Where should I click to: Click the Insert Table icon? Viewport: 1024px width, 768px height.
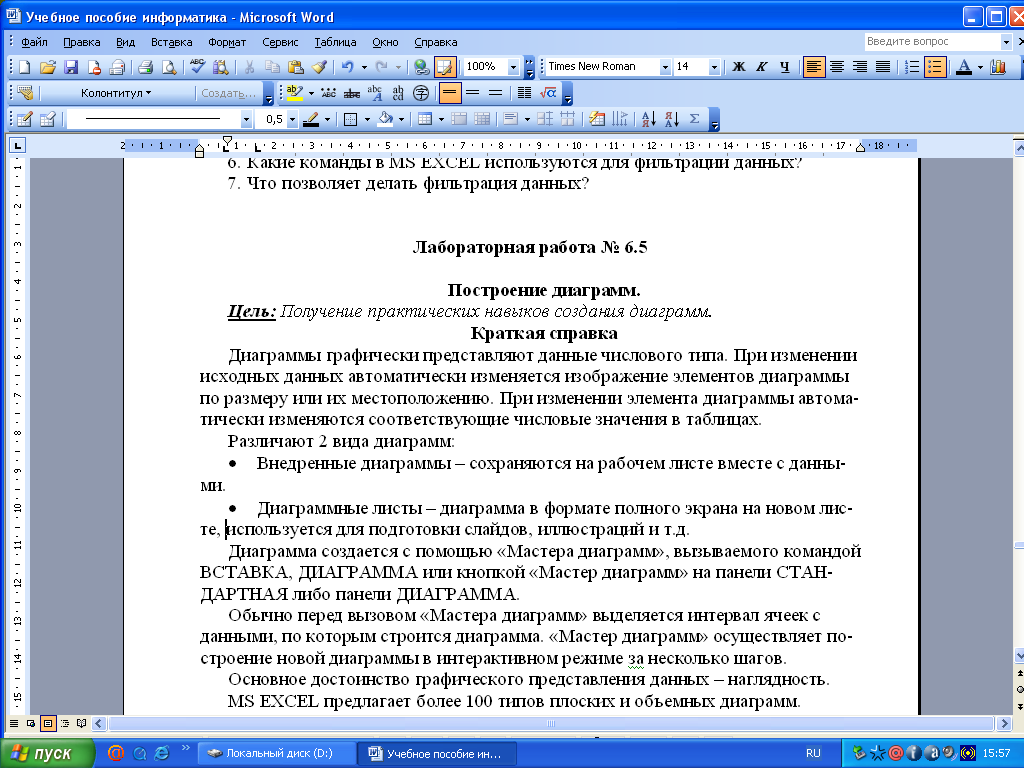point(424,119)
